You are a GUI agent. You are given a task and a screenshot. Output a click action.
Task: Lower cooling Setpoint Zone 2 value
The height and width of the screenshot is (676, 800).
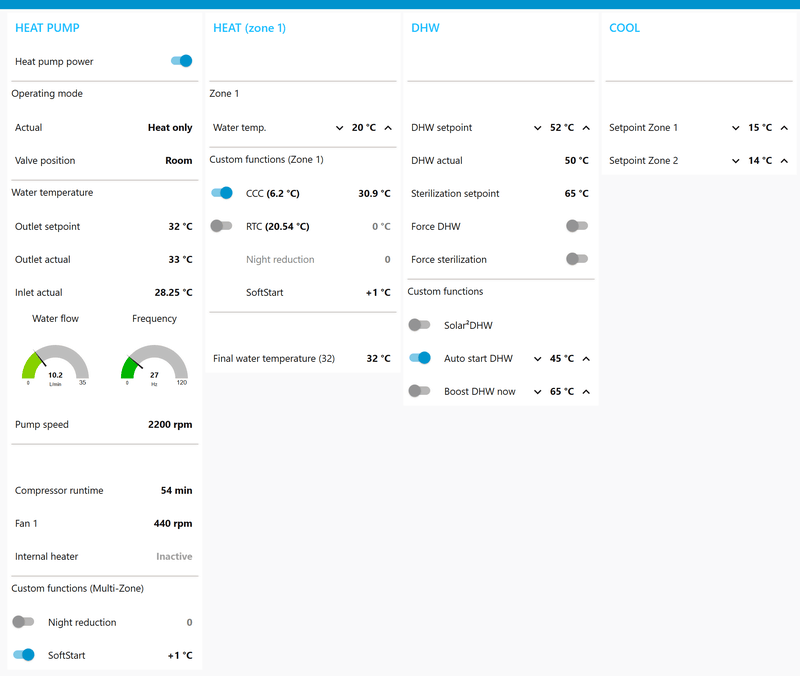[735, 161]
